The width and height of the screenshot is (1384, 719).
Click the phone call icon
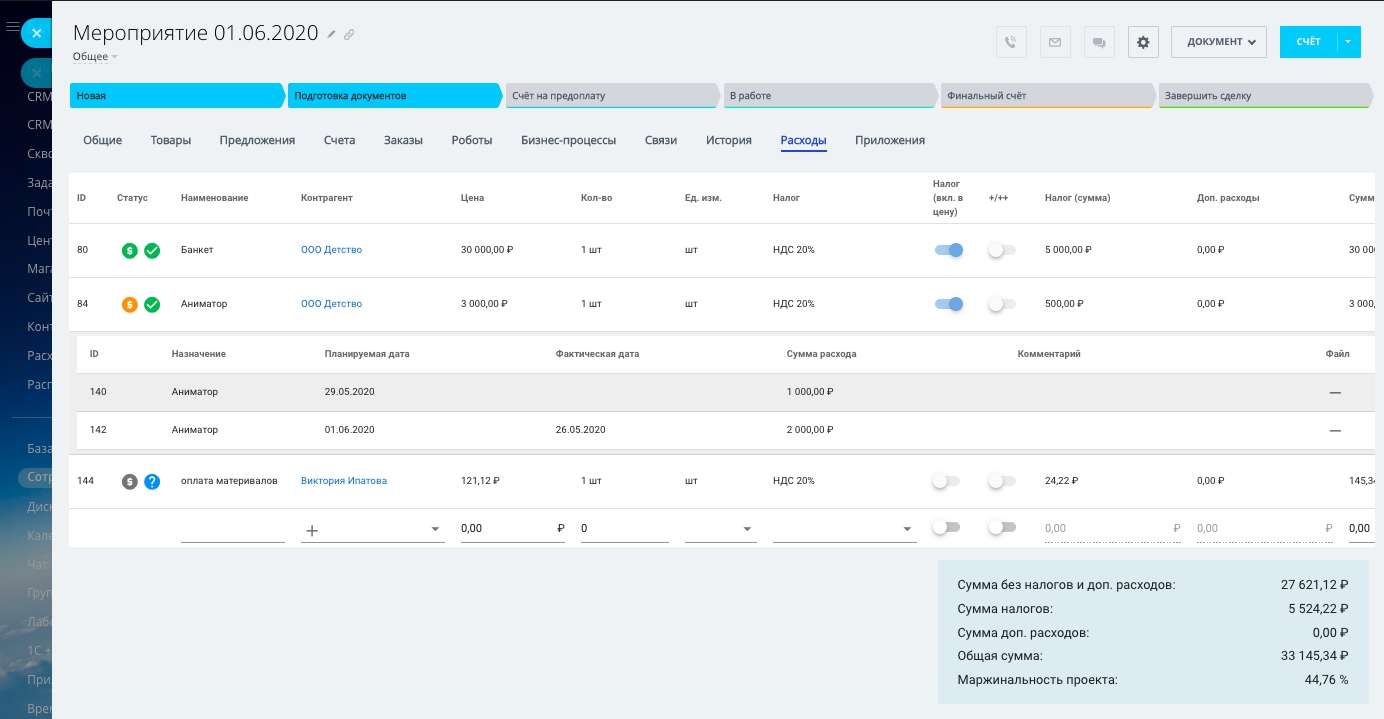tap(1011, 42)
